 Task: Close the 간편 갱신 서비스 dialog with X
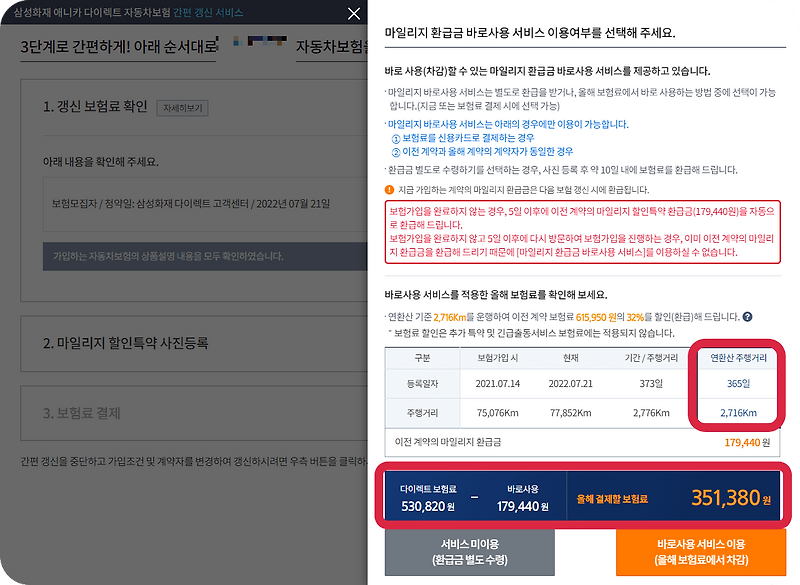[x=354, y=13]
